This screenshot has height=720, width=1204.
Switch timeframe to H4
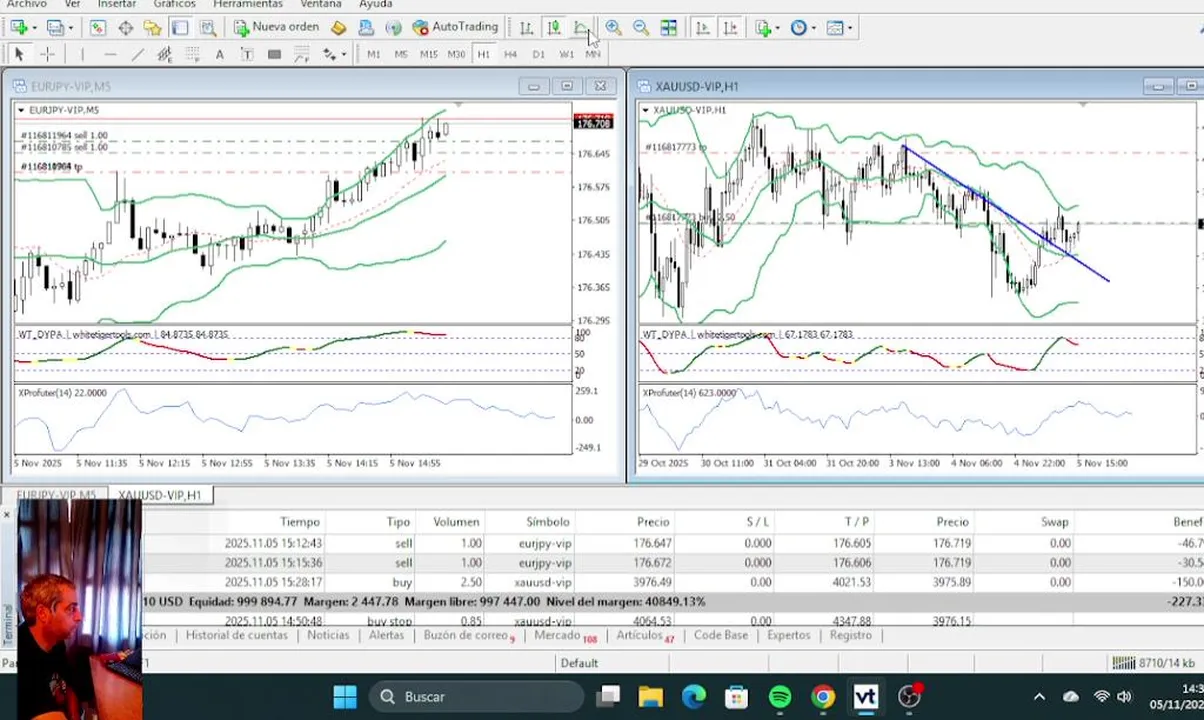[511, 54]
